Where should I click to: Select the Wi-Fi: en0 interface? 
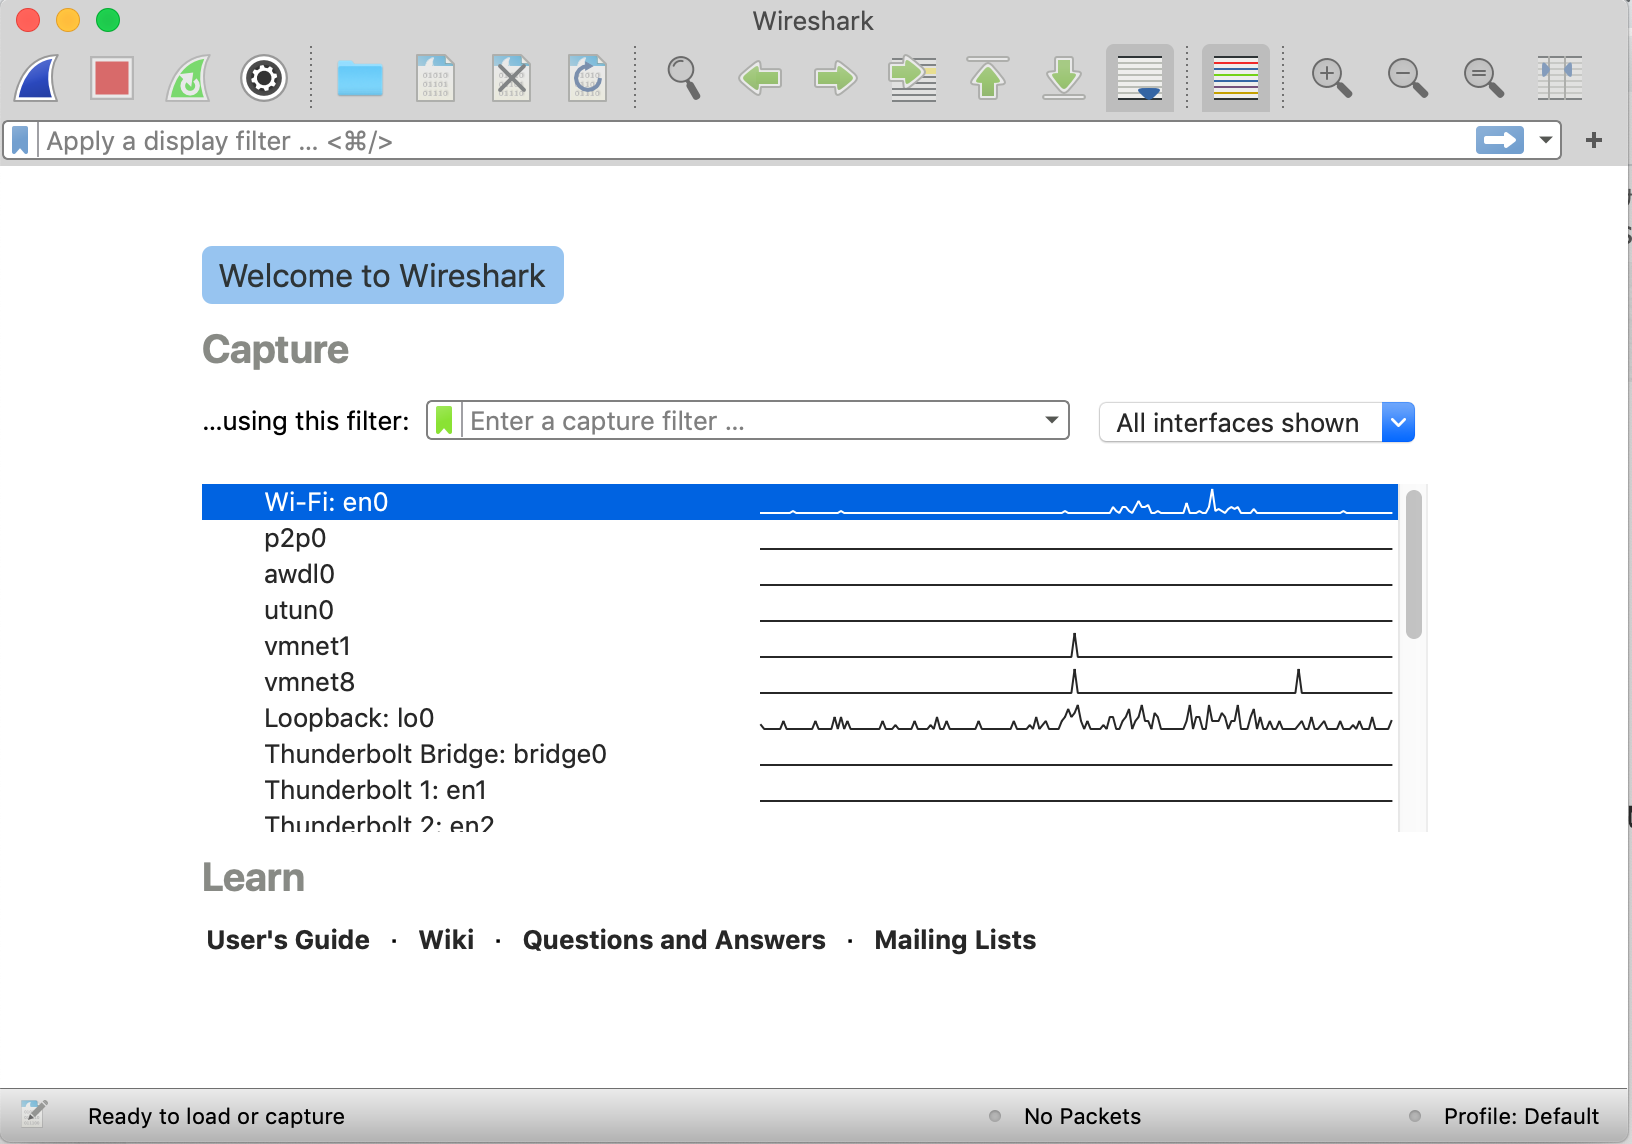click(800, 502)
